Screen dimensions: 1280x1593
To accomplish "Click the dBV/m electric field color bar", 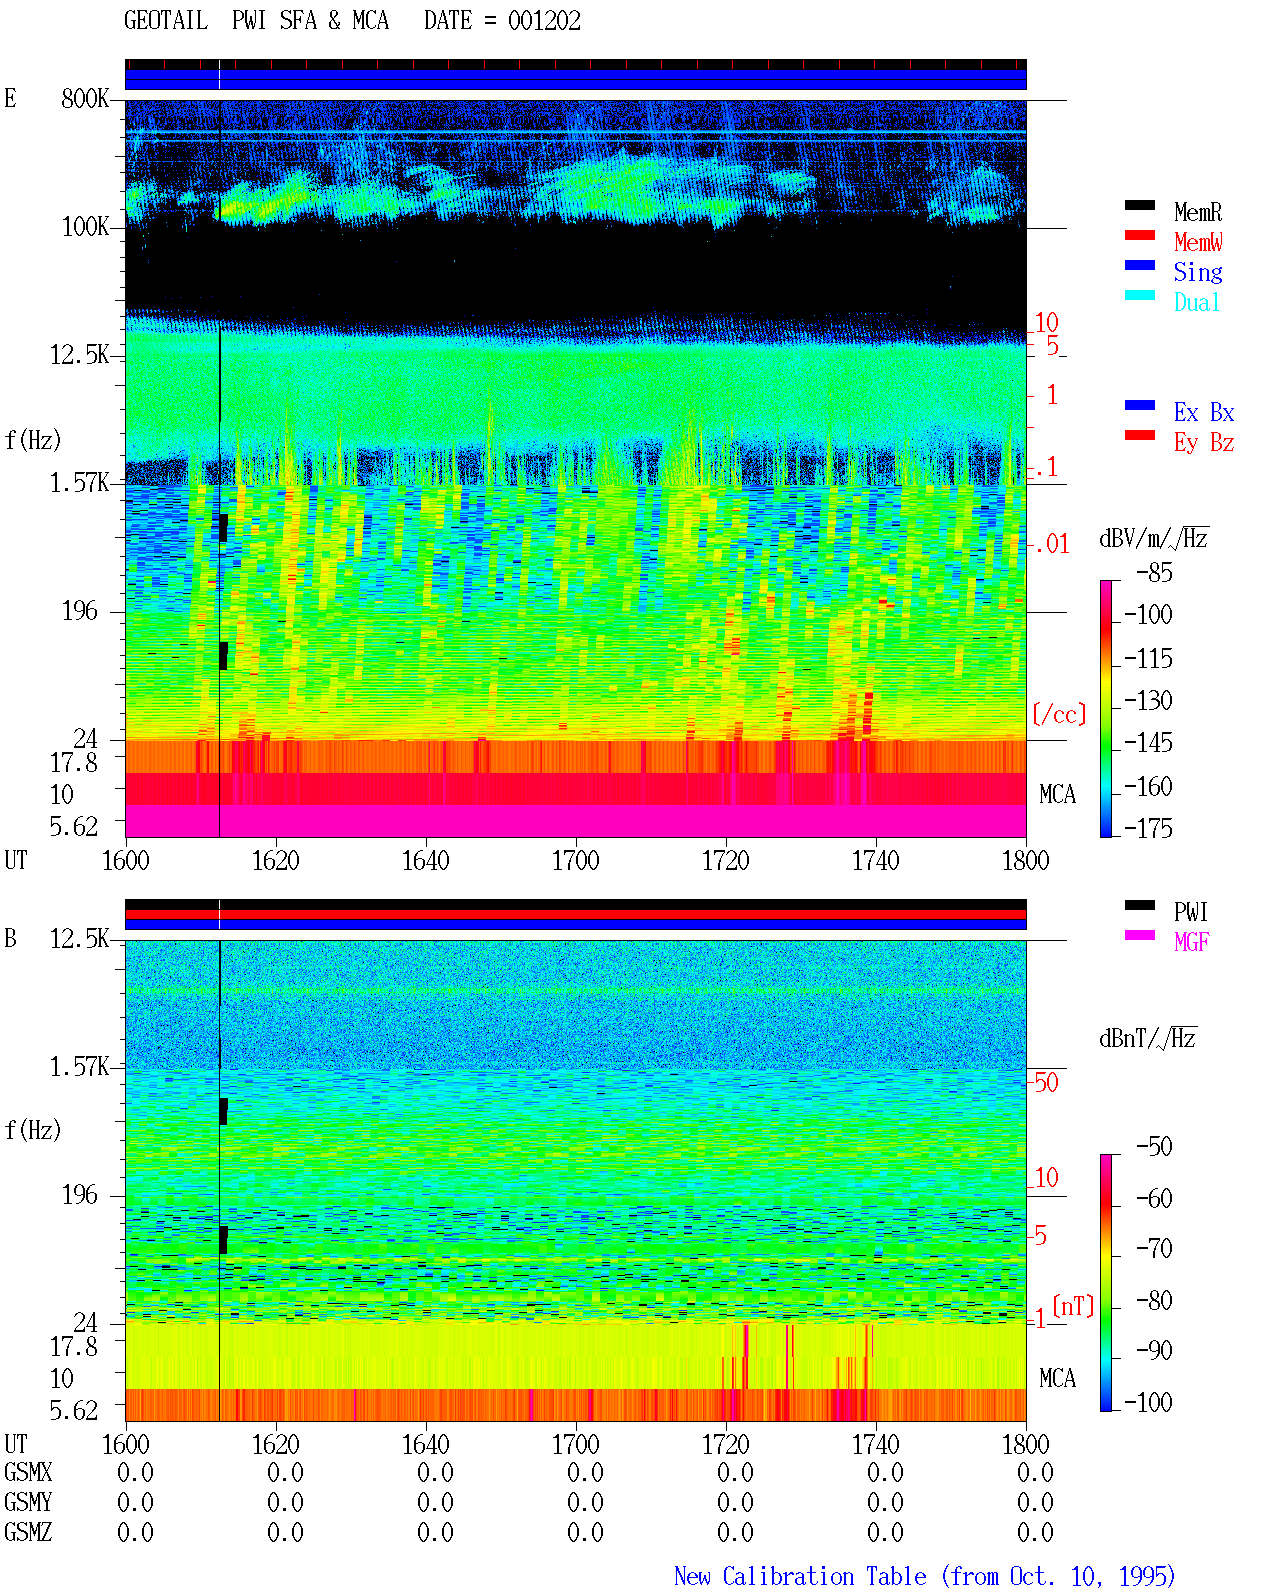I will point(1105,709).
